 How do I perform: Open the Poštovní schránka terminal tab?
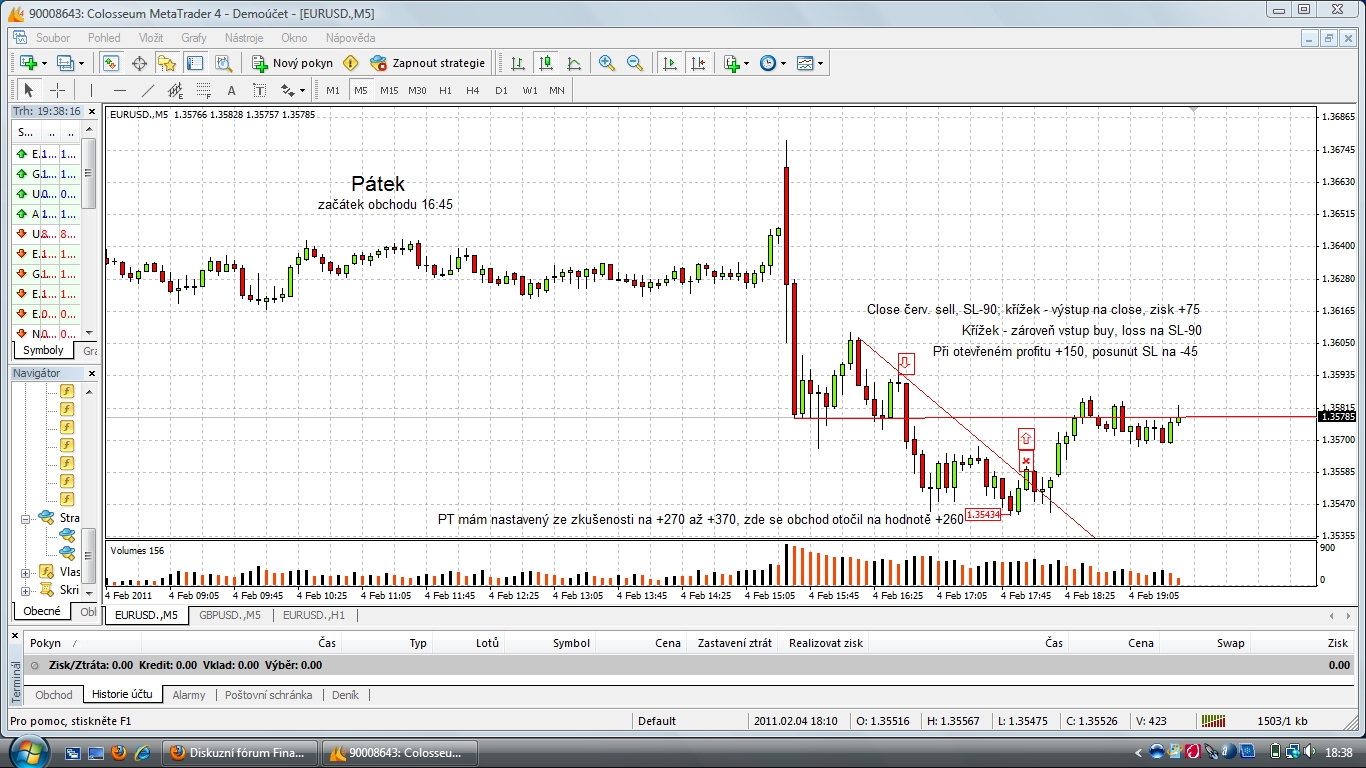(x=269, y=694)
